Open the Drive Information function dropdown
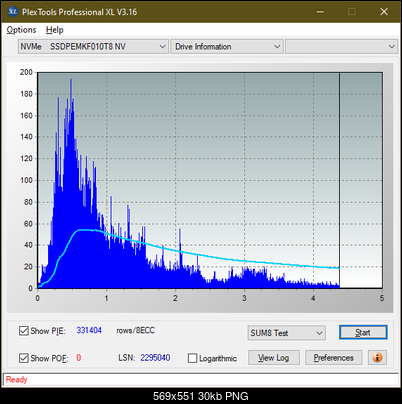 point(227,47)
